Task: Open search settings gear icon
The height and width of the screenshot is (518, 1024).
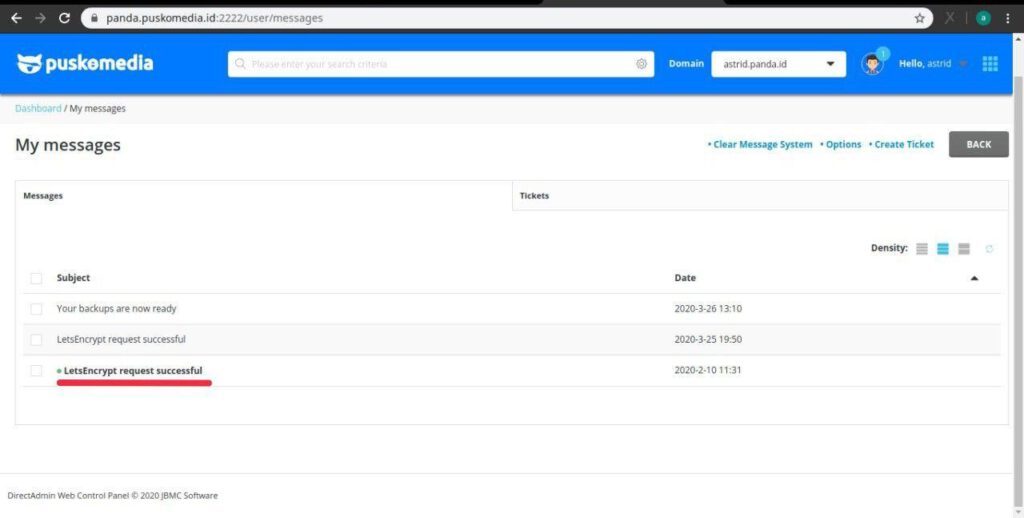Action: click(x=641, y=64)
